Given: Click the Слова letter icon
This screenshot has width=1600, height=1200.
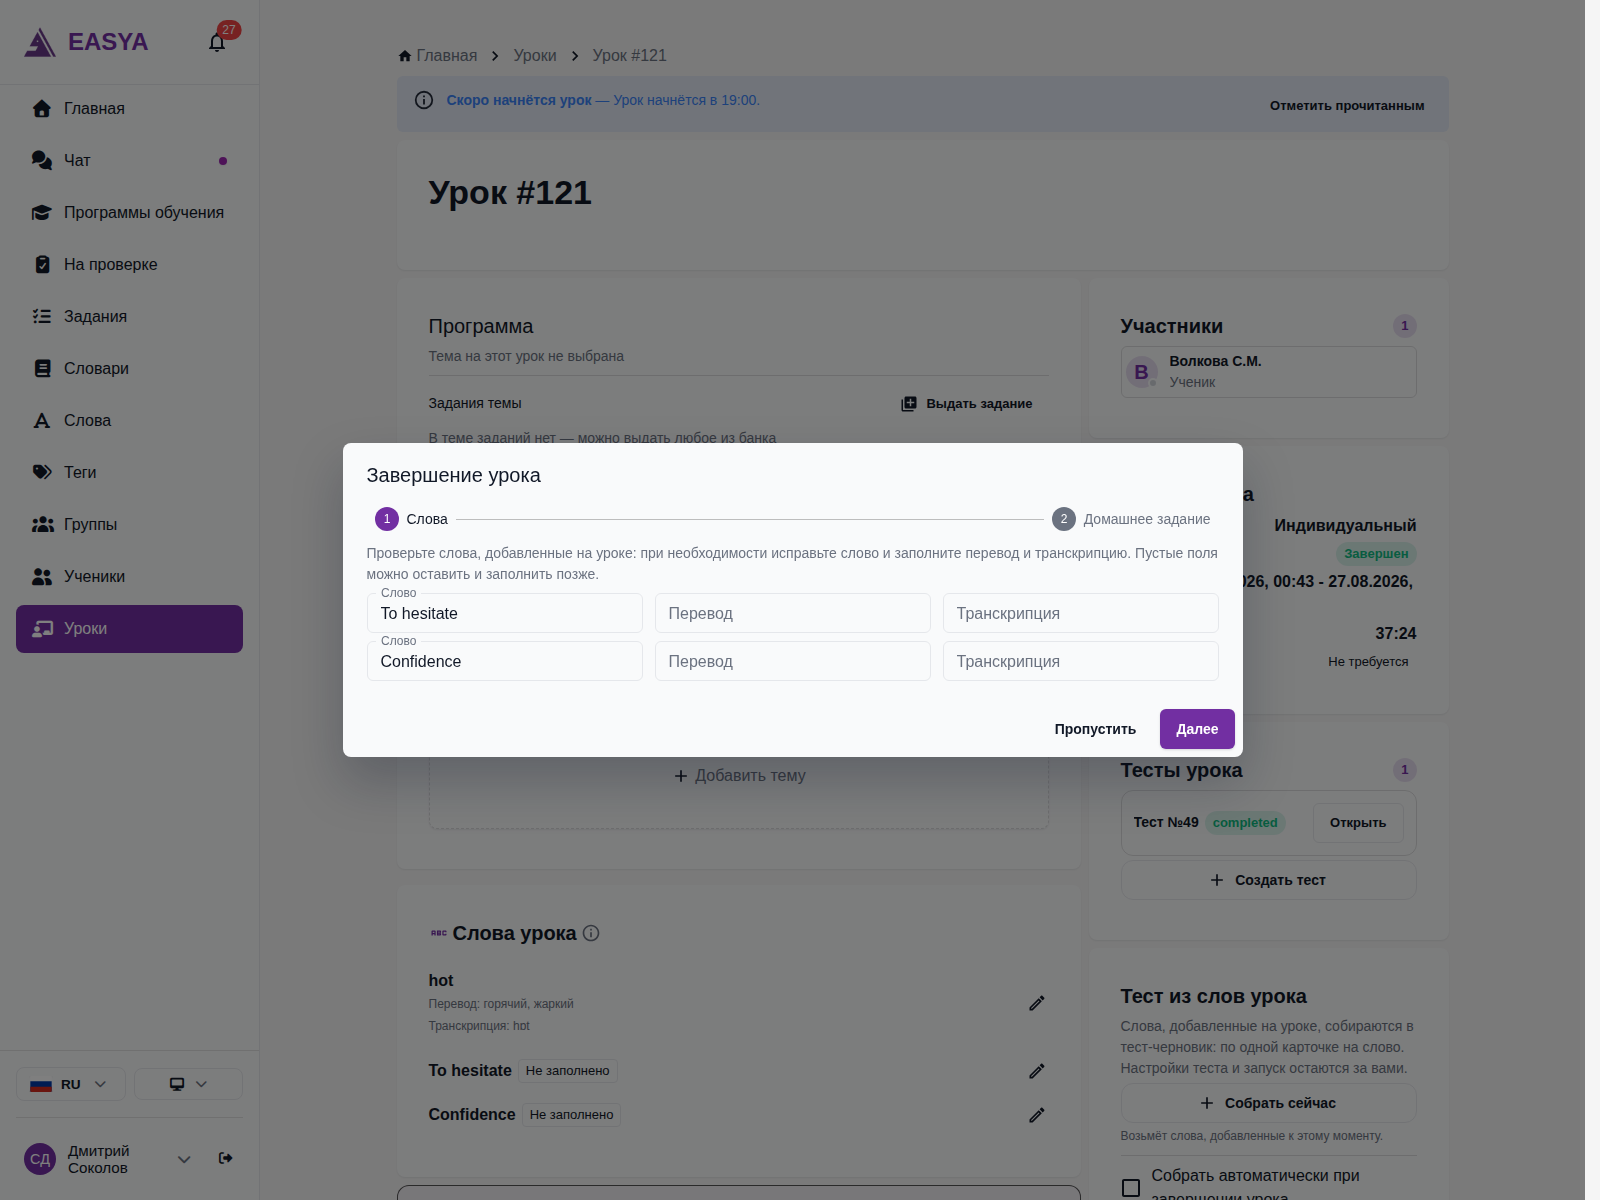Looking at the screenshot, I should 42,420.
